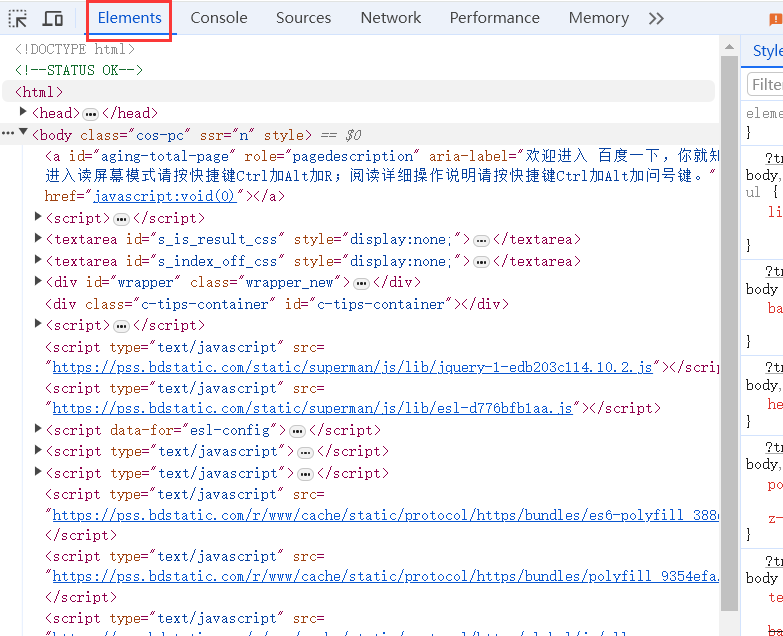
Task: Expand script data-for esl-config node
Action: (x=37, y=428)
